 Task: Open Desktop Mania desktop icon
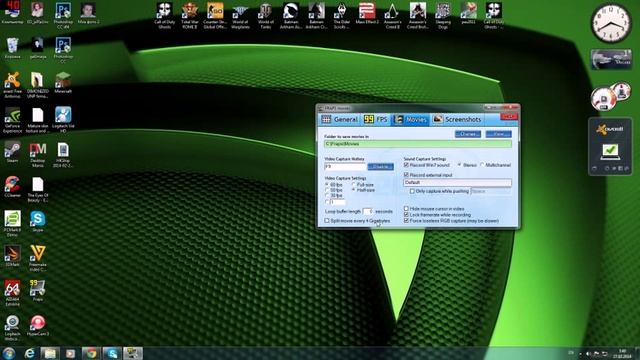coord(38,155)
